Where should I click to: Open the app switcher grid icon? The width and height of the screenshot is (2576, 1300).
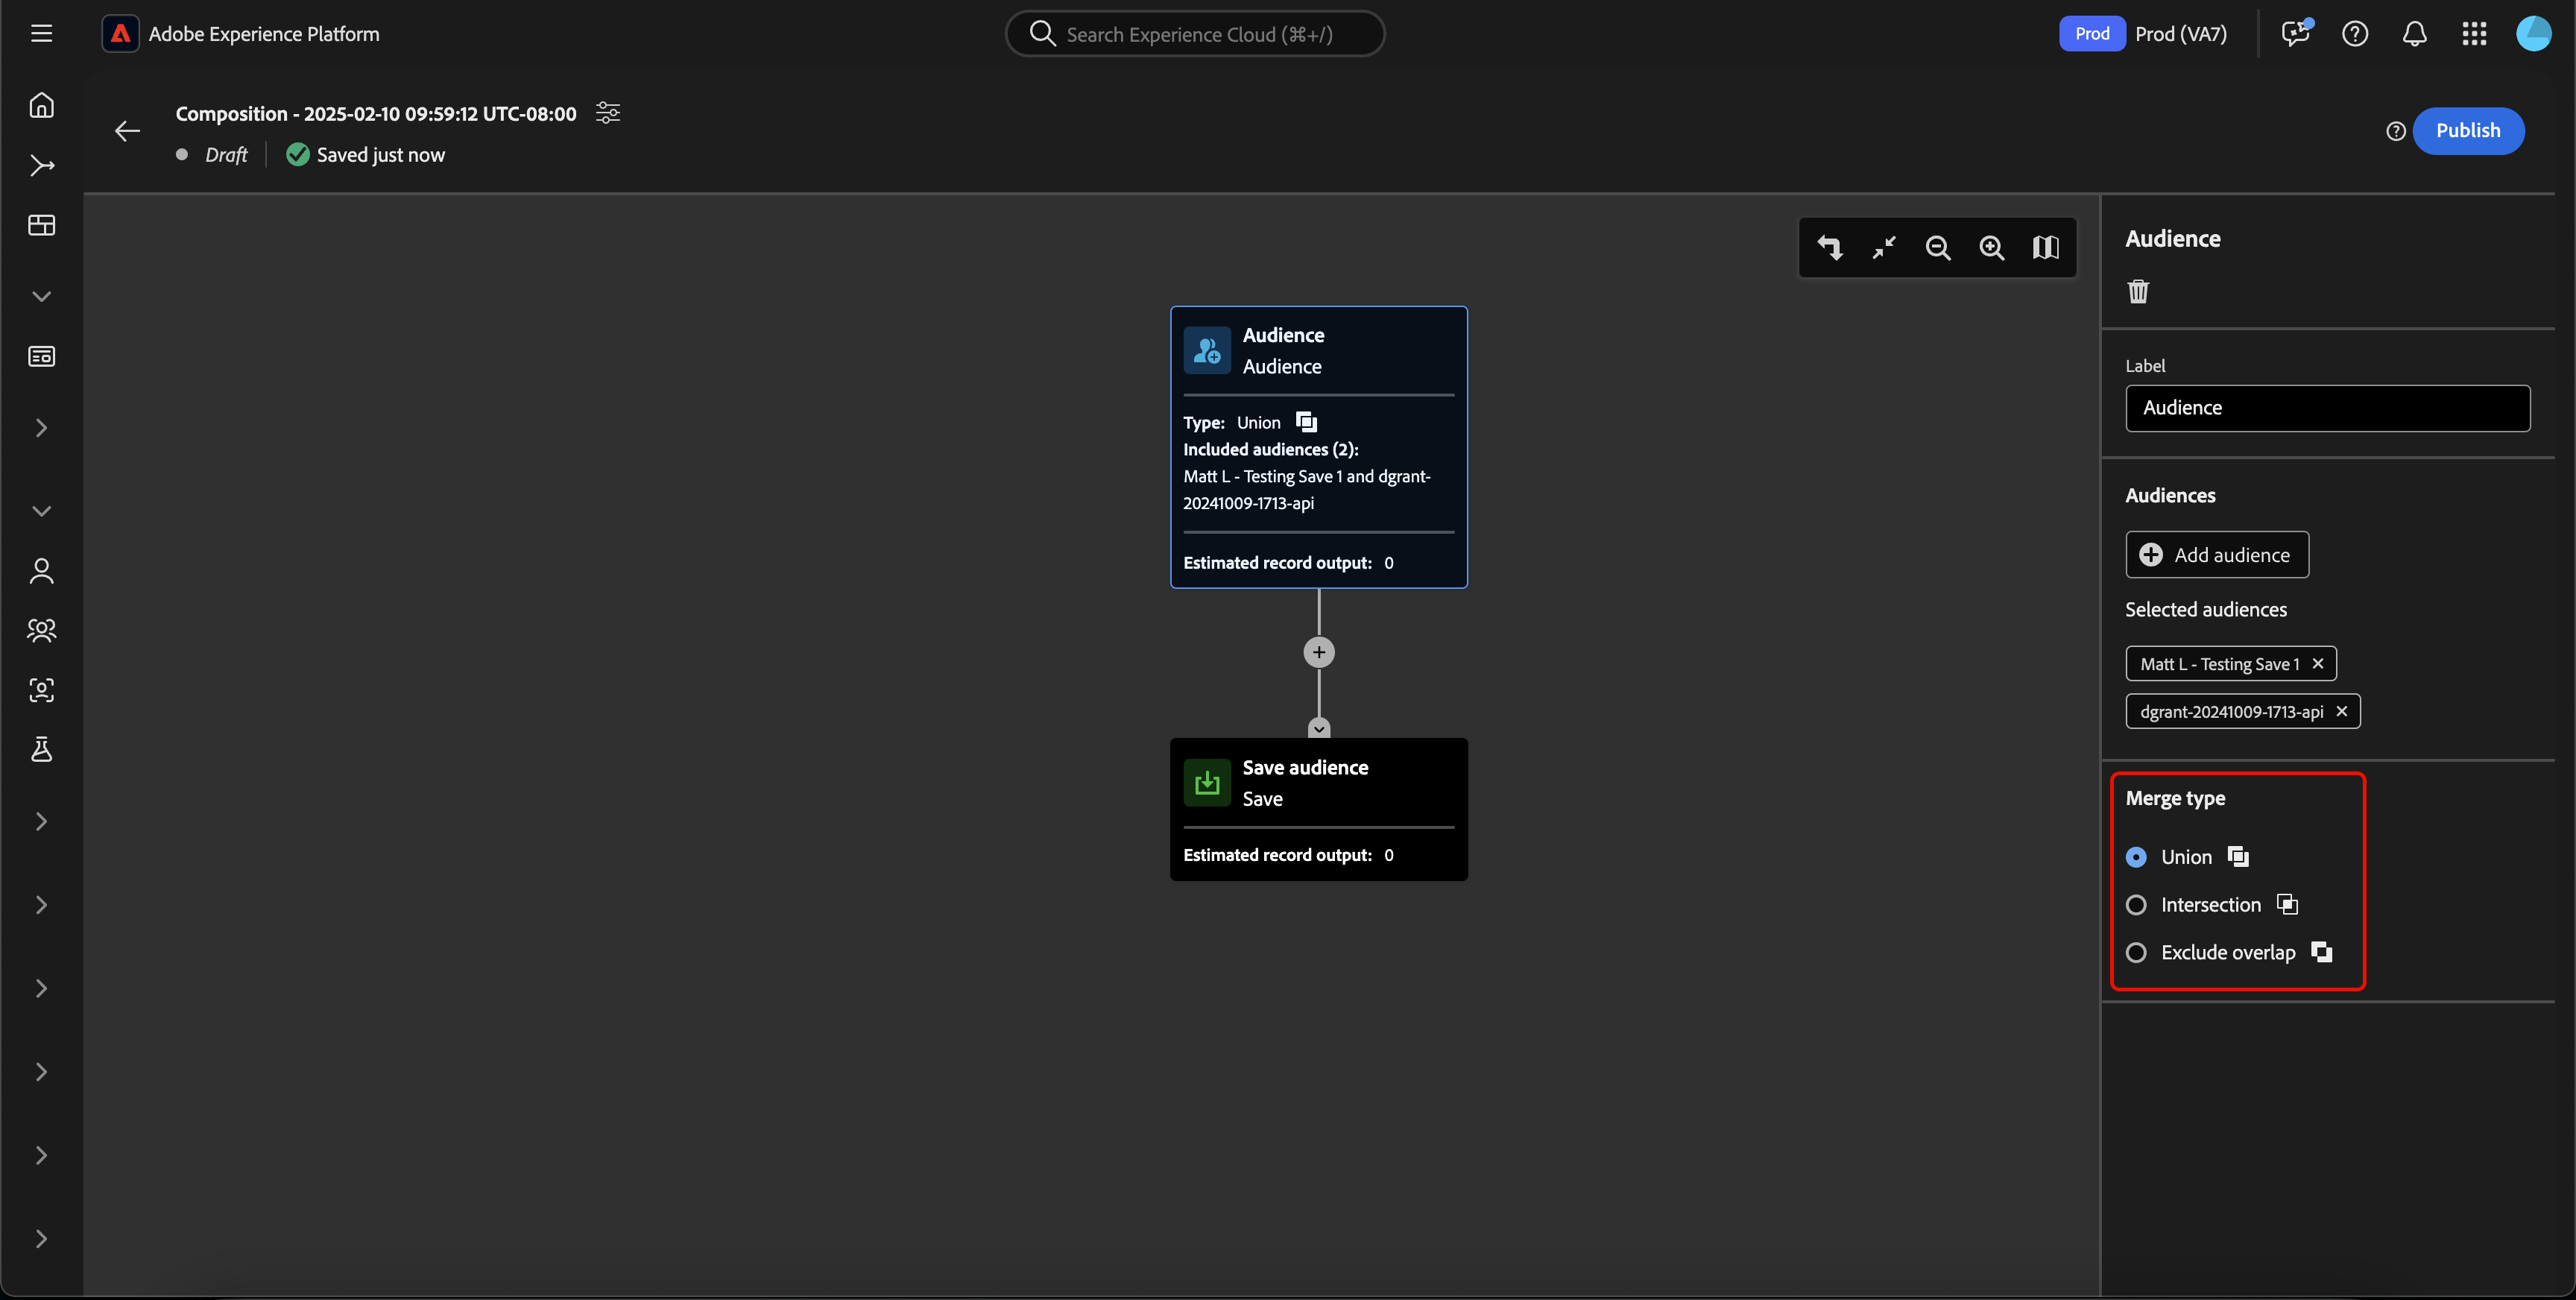point(2473,34)
